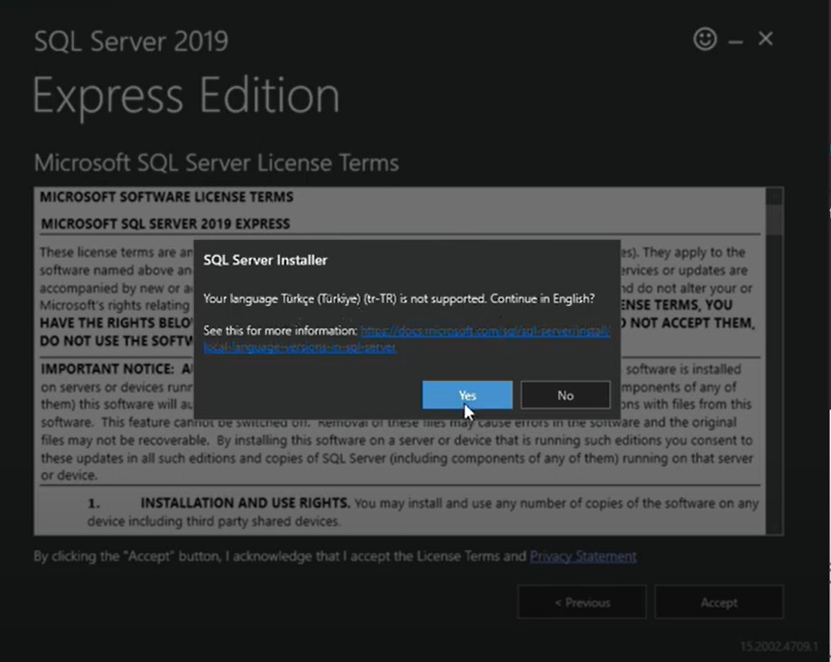Click the smiley feedback icon
The width and height of the screenshot is (831, 662).
(705, 39)
